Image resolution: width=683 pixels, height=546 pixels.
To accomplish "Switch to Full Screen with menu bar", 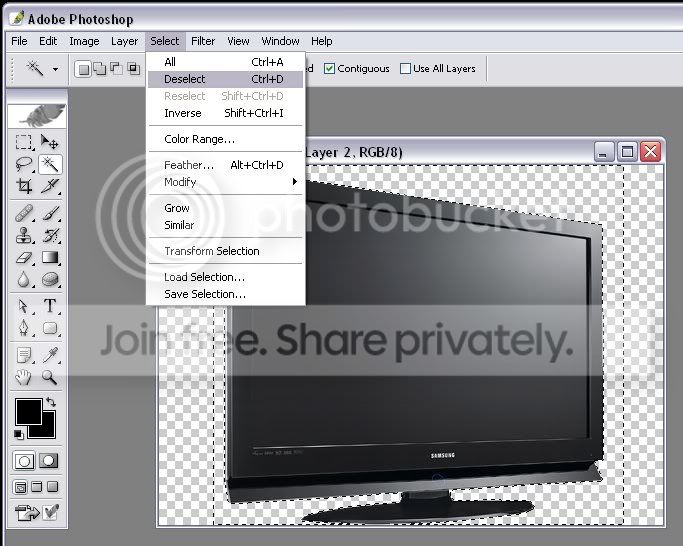I will coord(37,487).
